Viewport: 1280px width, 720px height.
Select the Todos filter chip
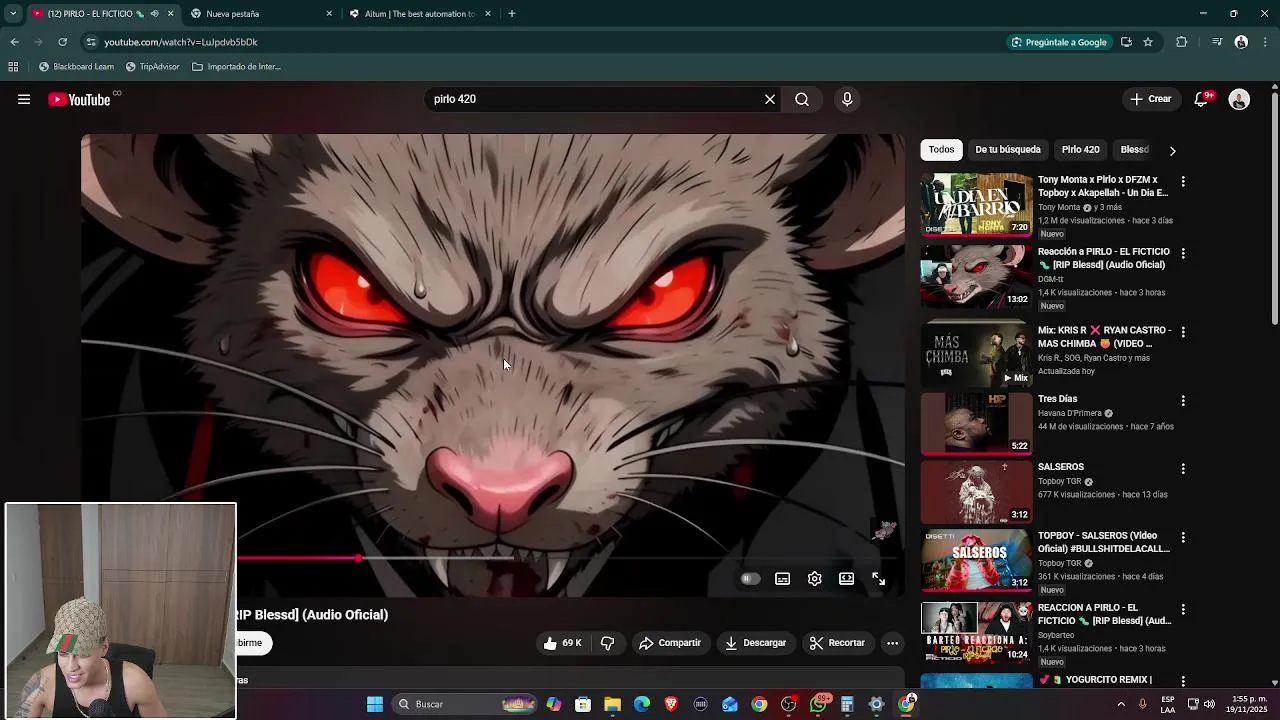click(941, 150)
